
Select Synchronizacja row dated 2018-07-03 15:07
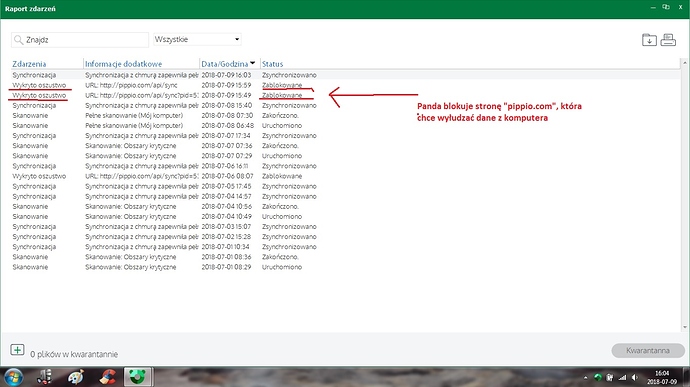[345, 227]
